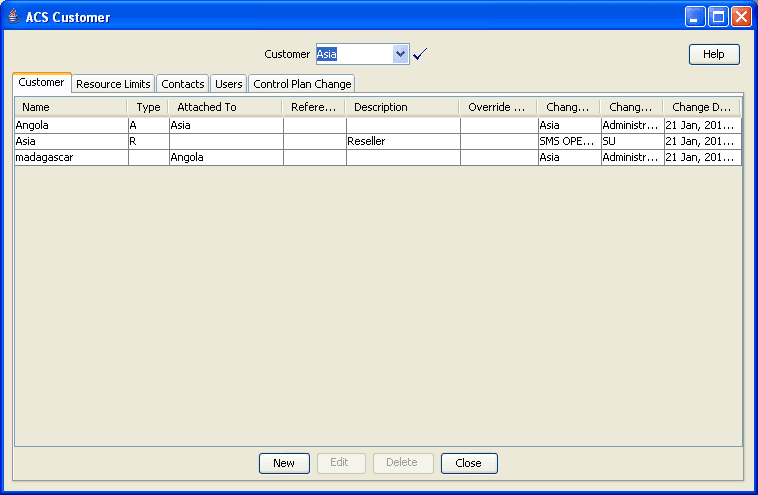Open the Customer dropdown arrow
Screen dimensions: 758x495
click(400, 54)
